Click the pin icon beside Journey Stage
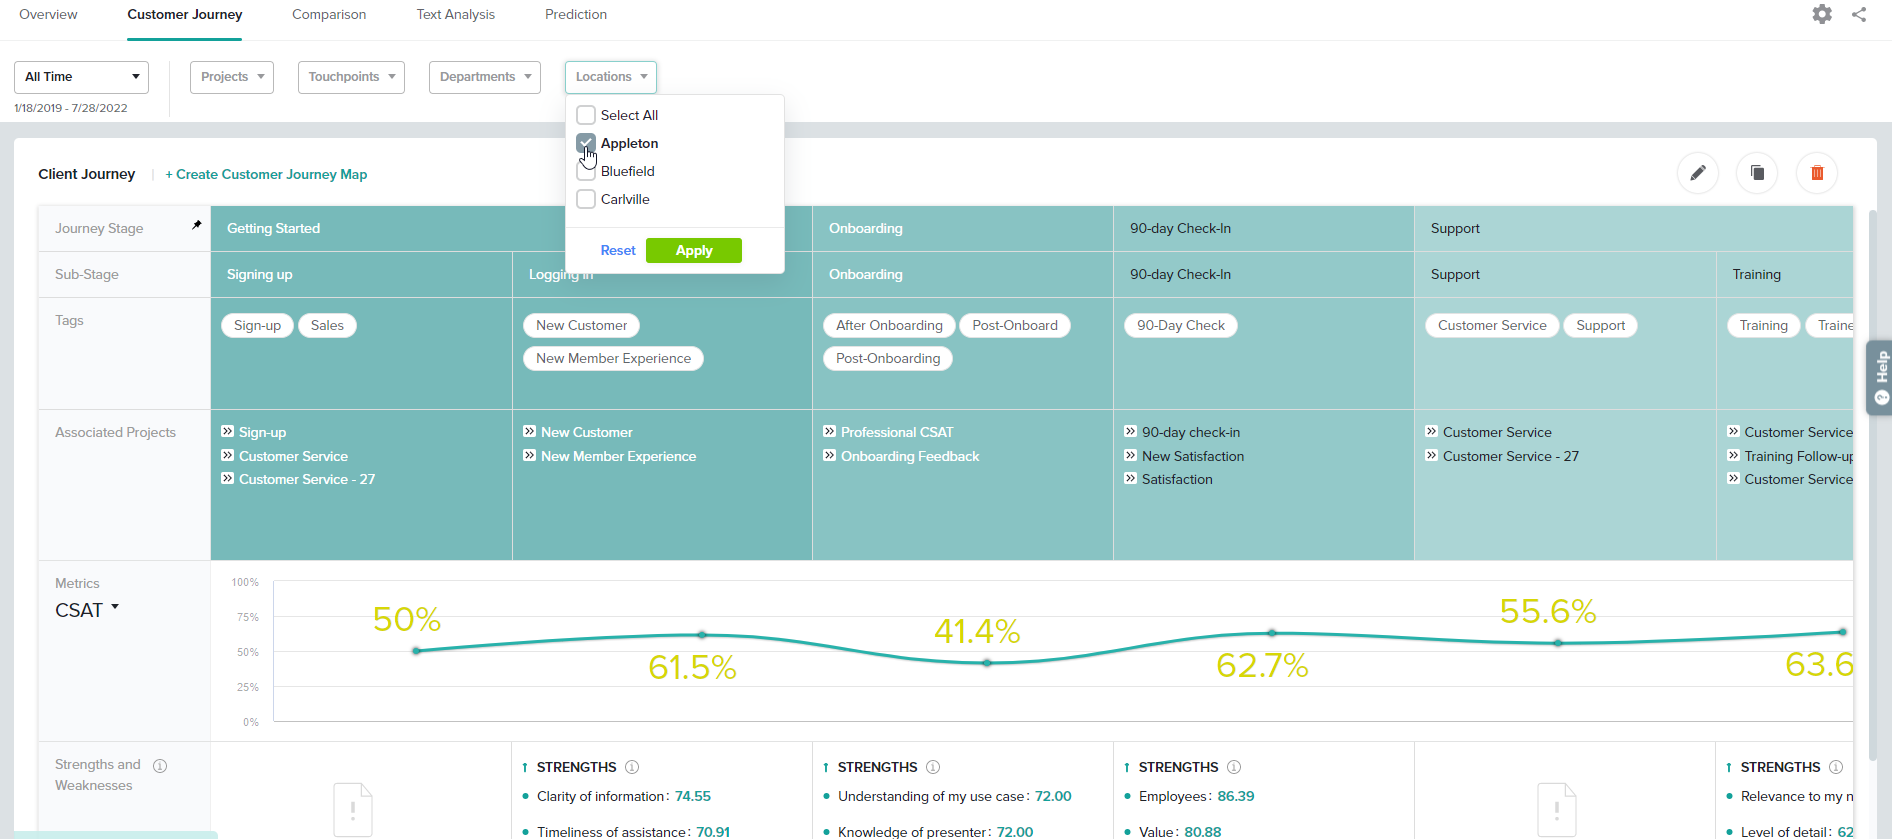This screenshot has height=839, width=1892. pos(197,225)
